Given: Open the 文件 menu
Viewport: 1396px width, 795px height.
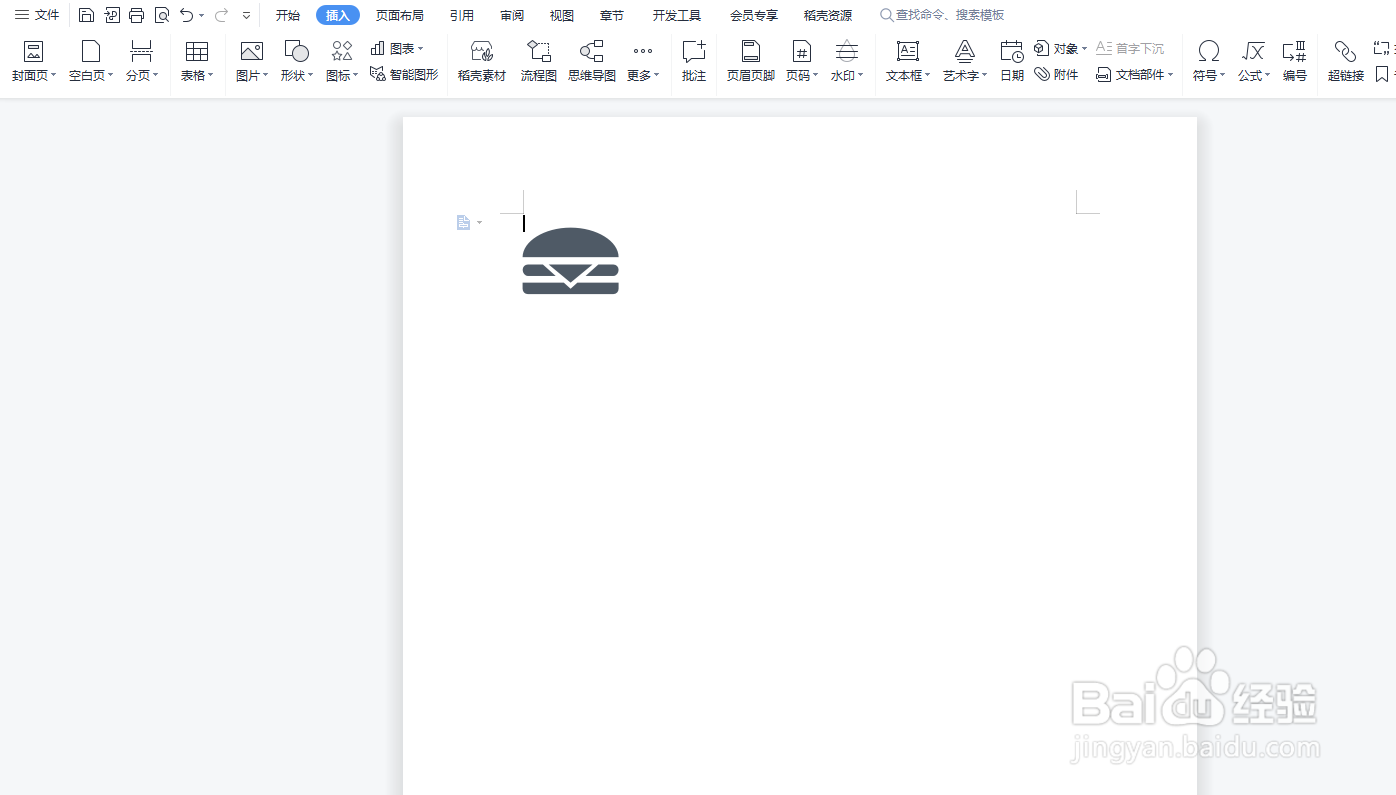Looking at the screenshot, I should [x=35, y=15].
